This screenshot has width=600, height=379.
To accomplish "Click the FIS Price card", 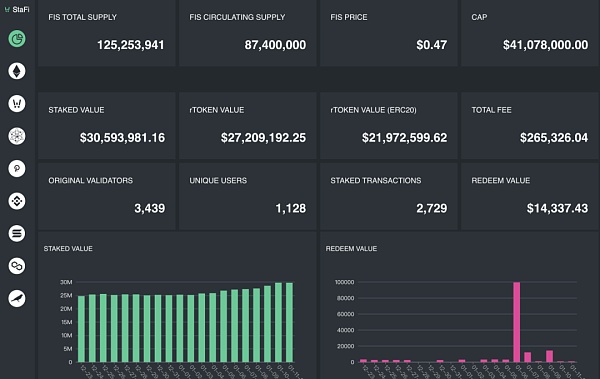I will pos(389,33).
